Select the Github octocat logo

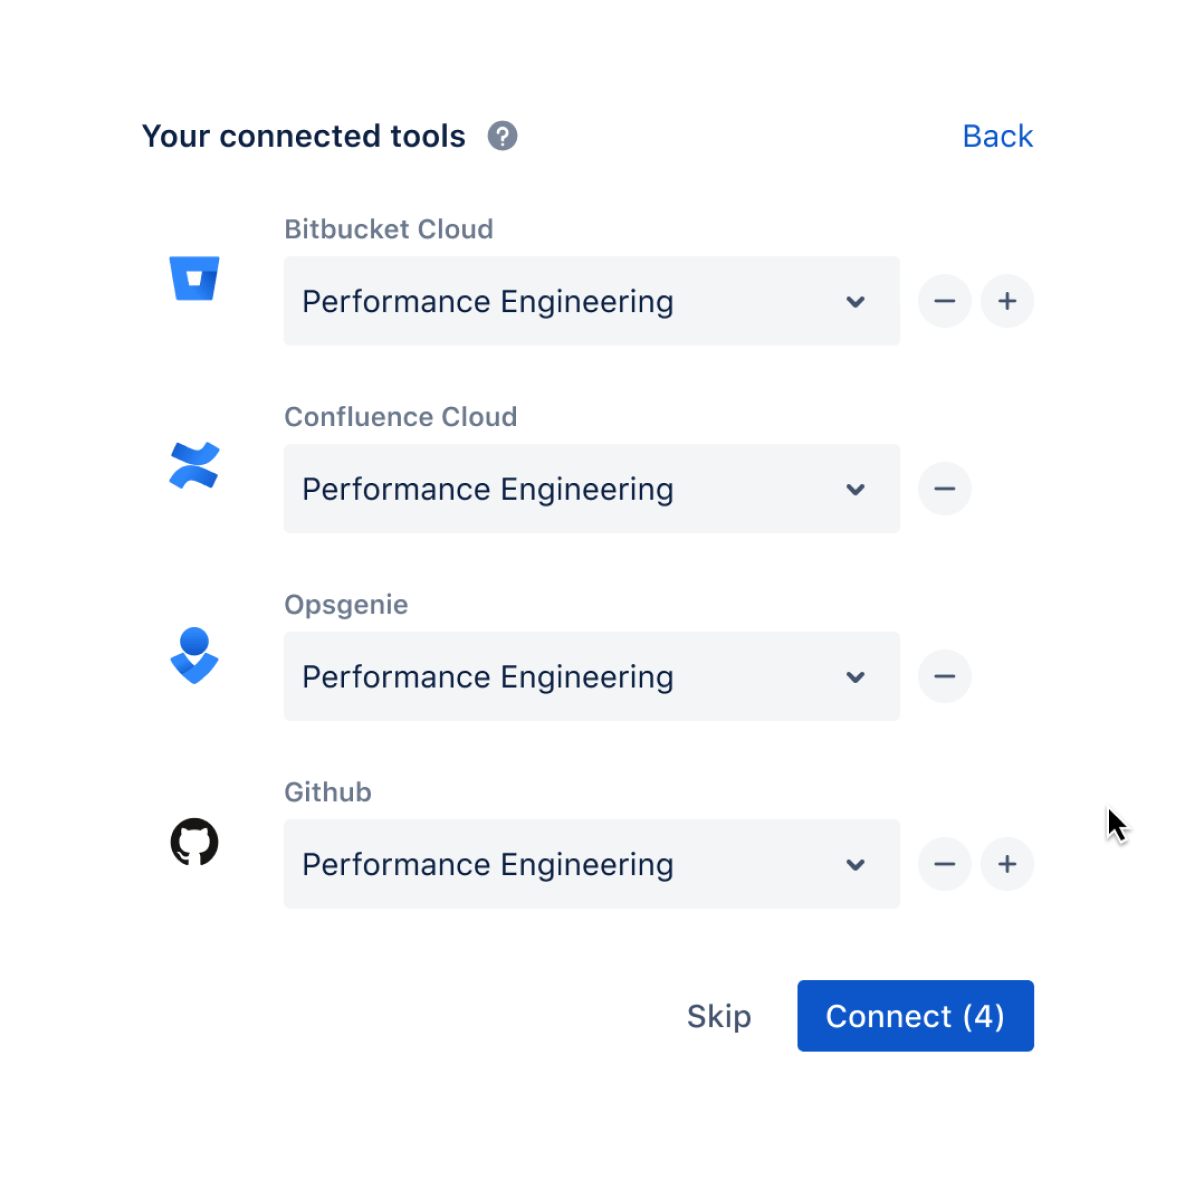(195, 841)
